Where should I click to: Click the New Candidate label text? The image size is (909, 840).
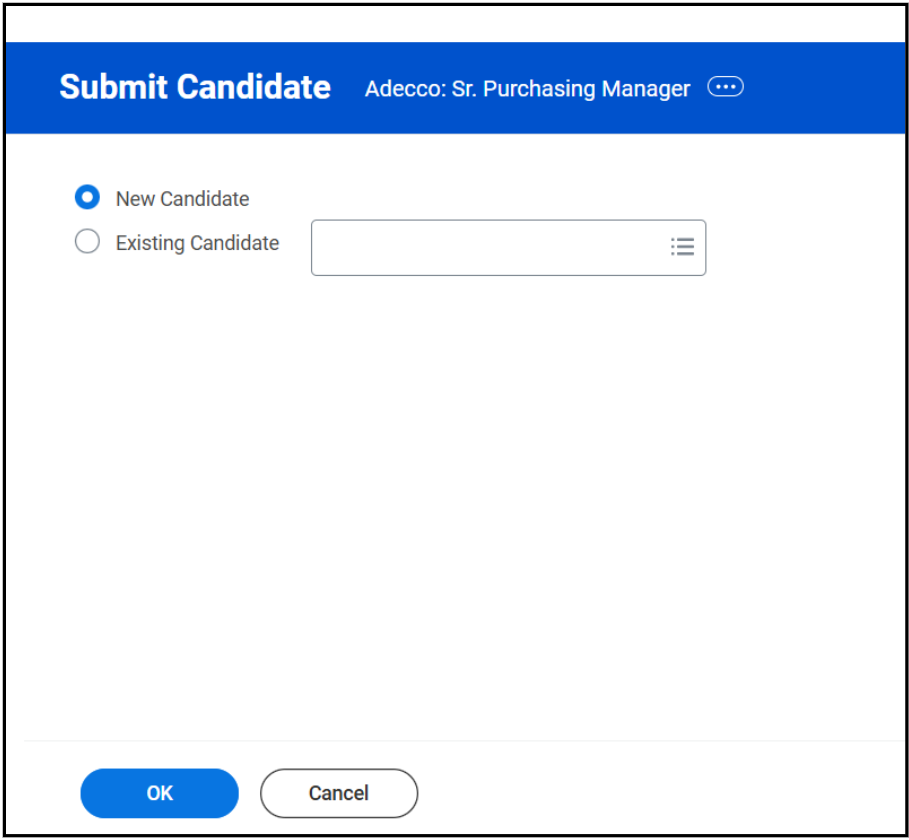click(x=182, y=199)
